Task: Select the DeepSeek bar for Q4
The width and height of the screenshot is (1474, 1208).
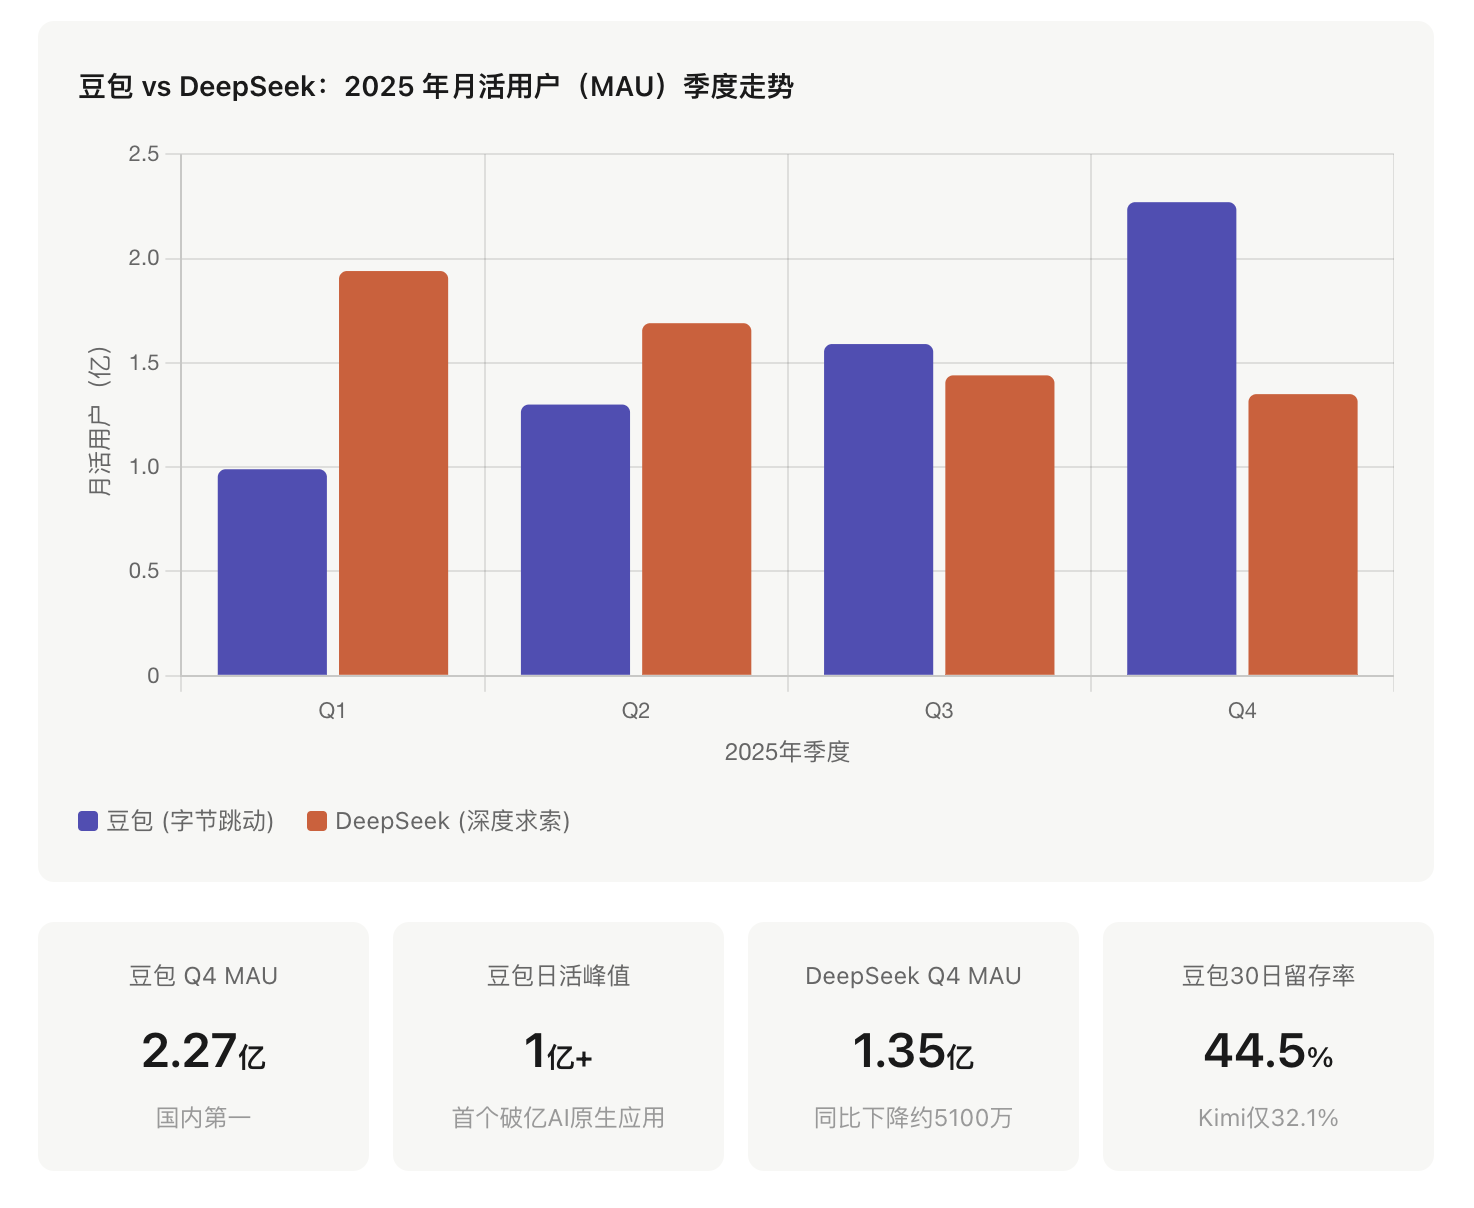Action: point(1302,535)
